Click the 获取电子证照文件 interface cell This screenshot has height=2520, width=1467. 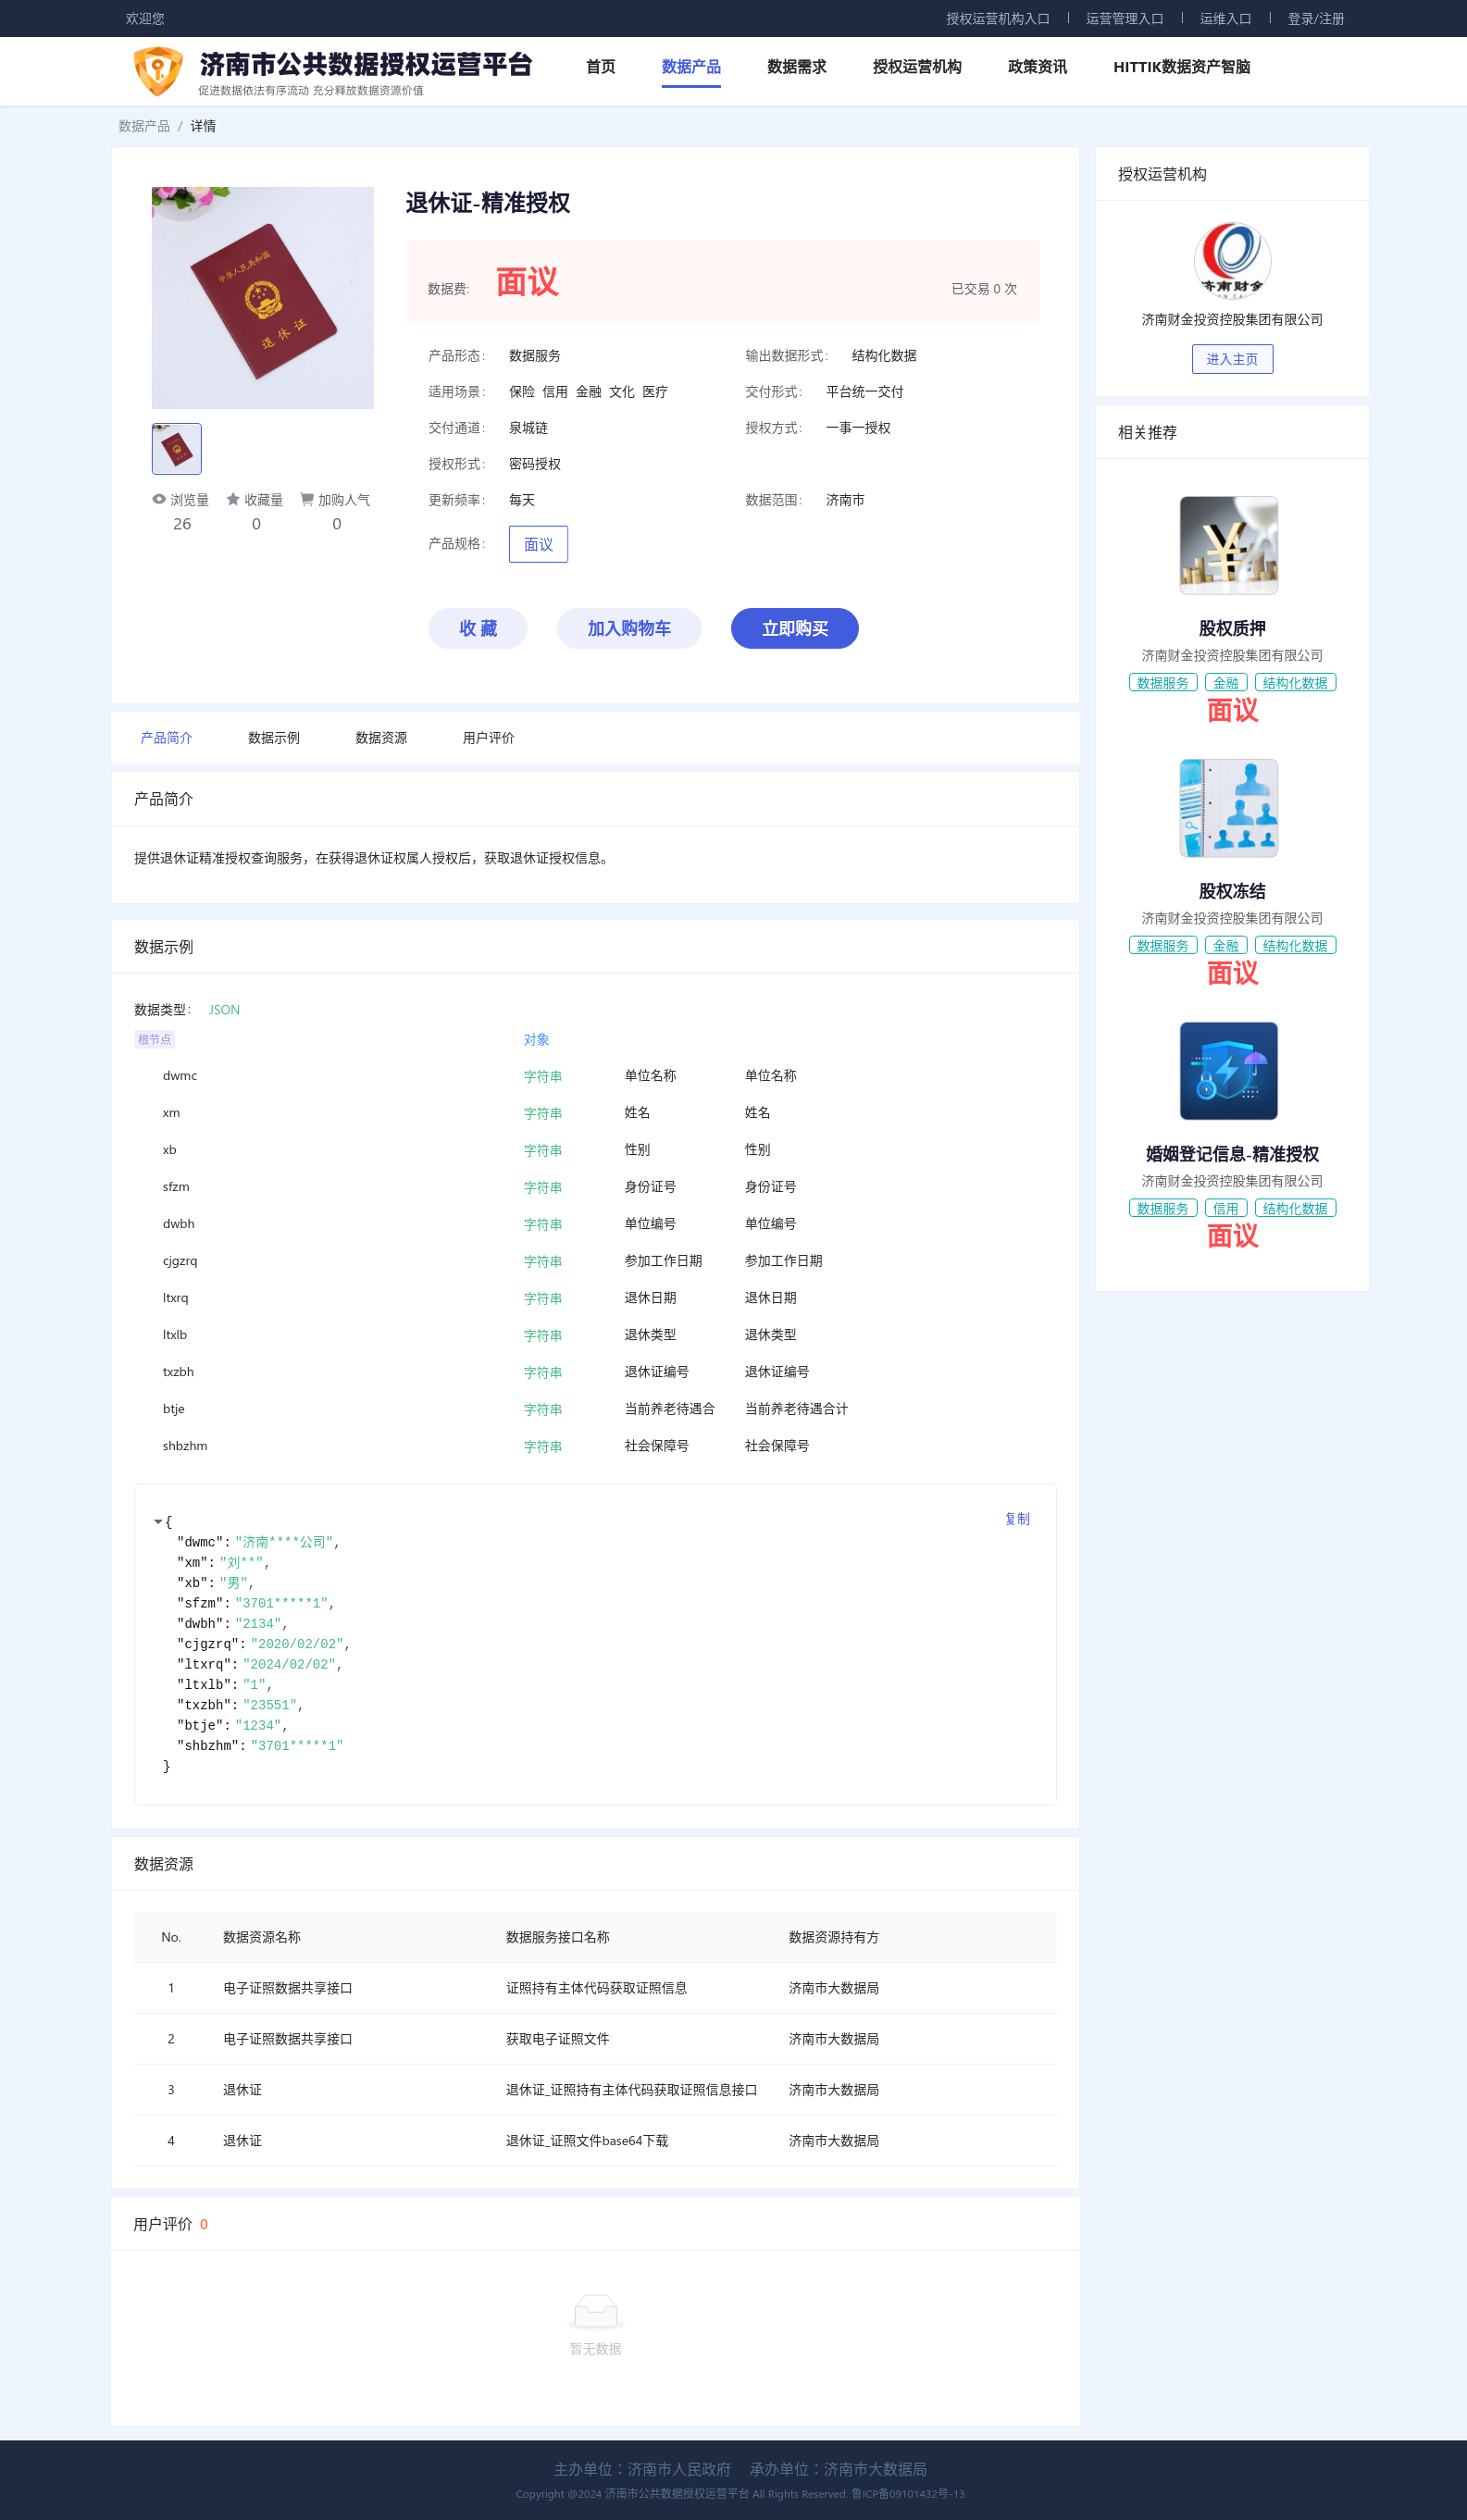pyautogui.click(x=557, y=2039)
